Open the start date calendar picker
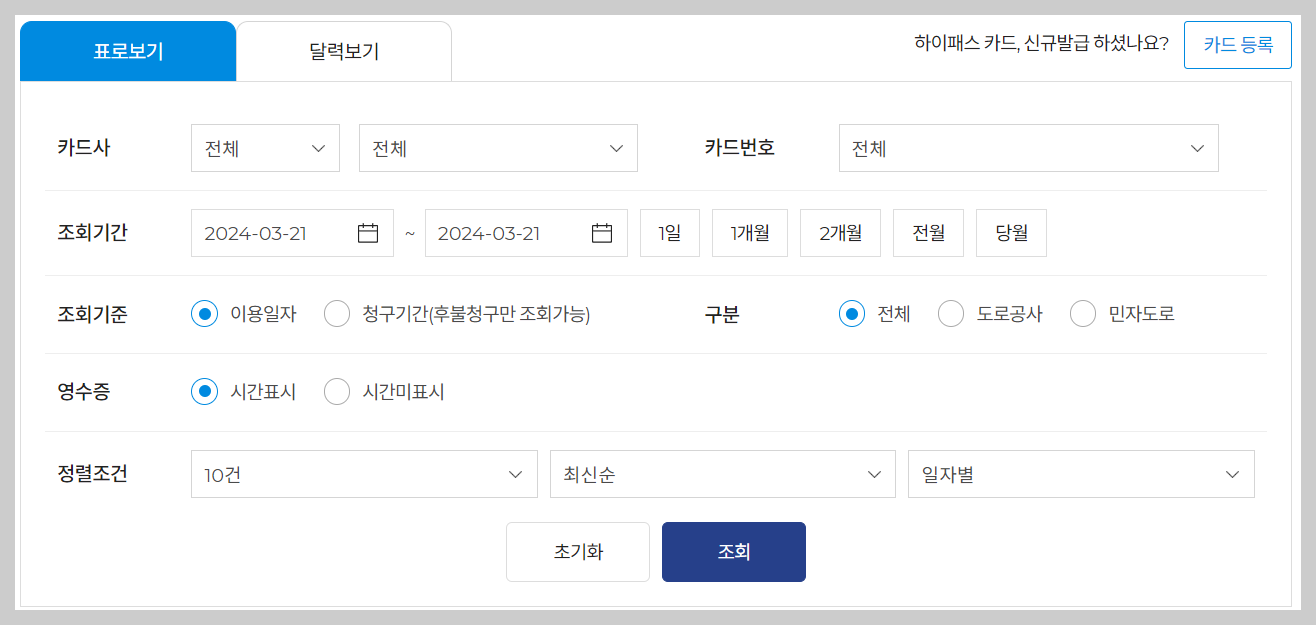1316x625 pixels. coord(367,232)
